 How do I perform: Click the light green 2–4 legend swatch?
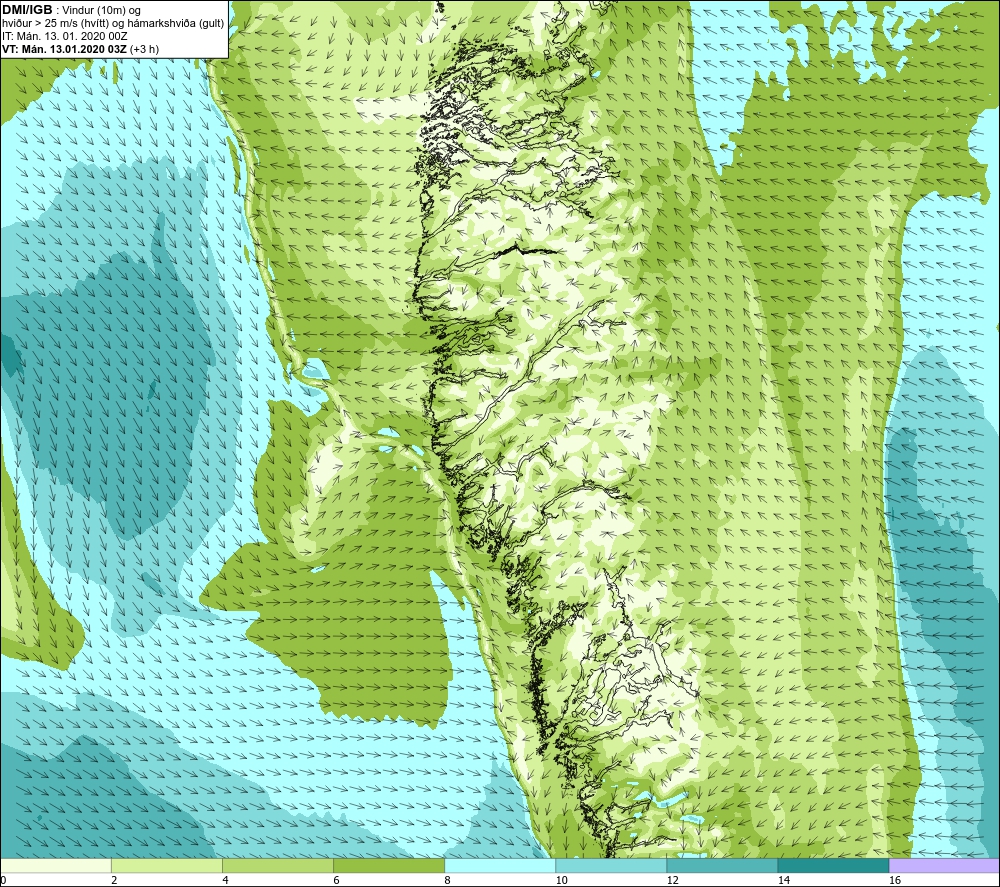[167, 865]
